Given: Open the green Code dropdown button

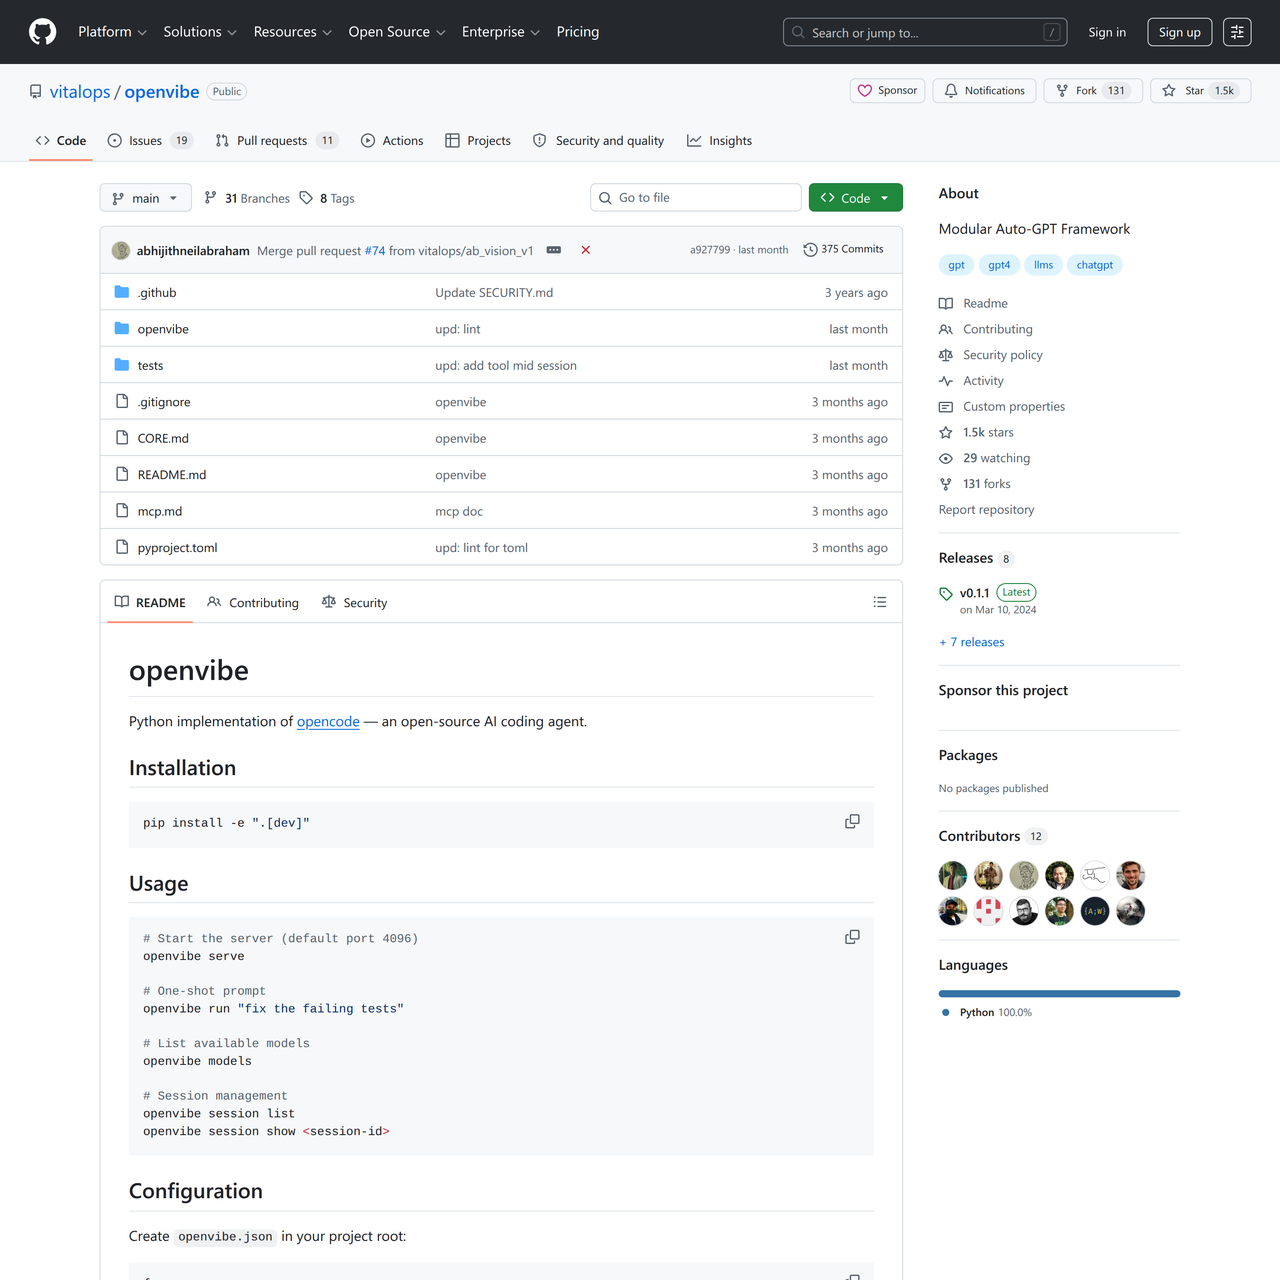Looking at the screenshot, I should [856, 198].
